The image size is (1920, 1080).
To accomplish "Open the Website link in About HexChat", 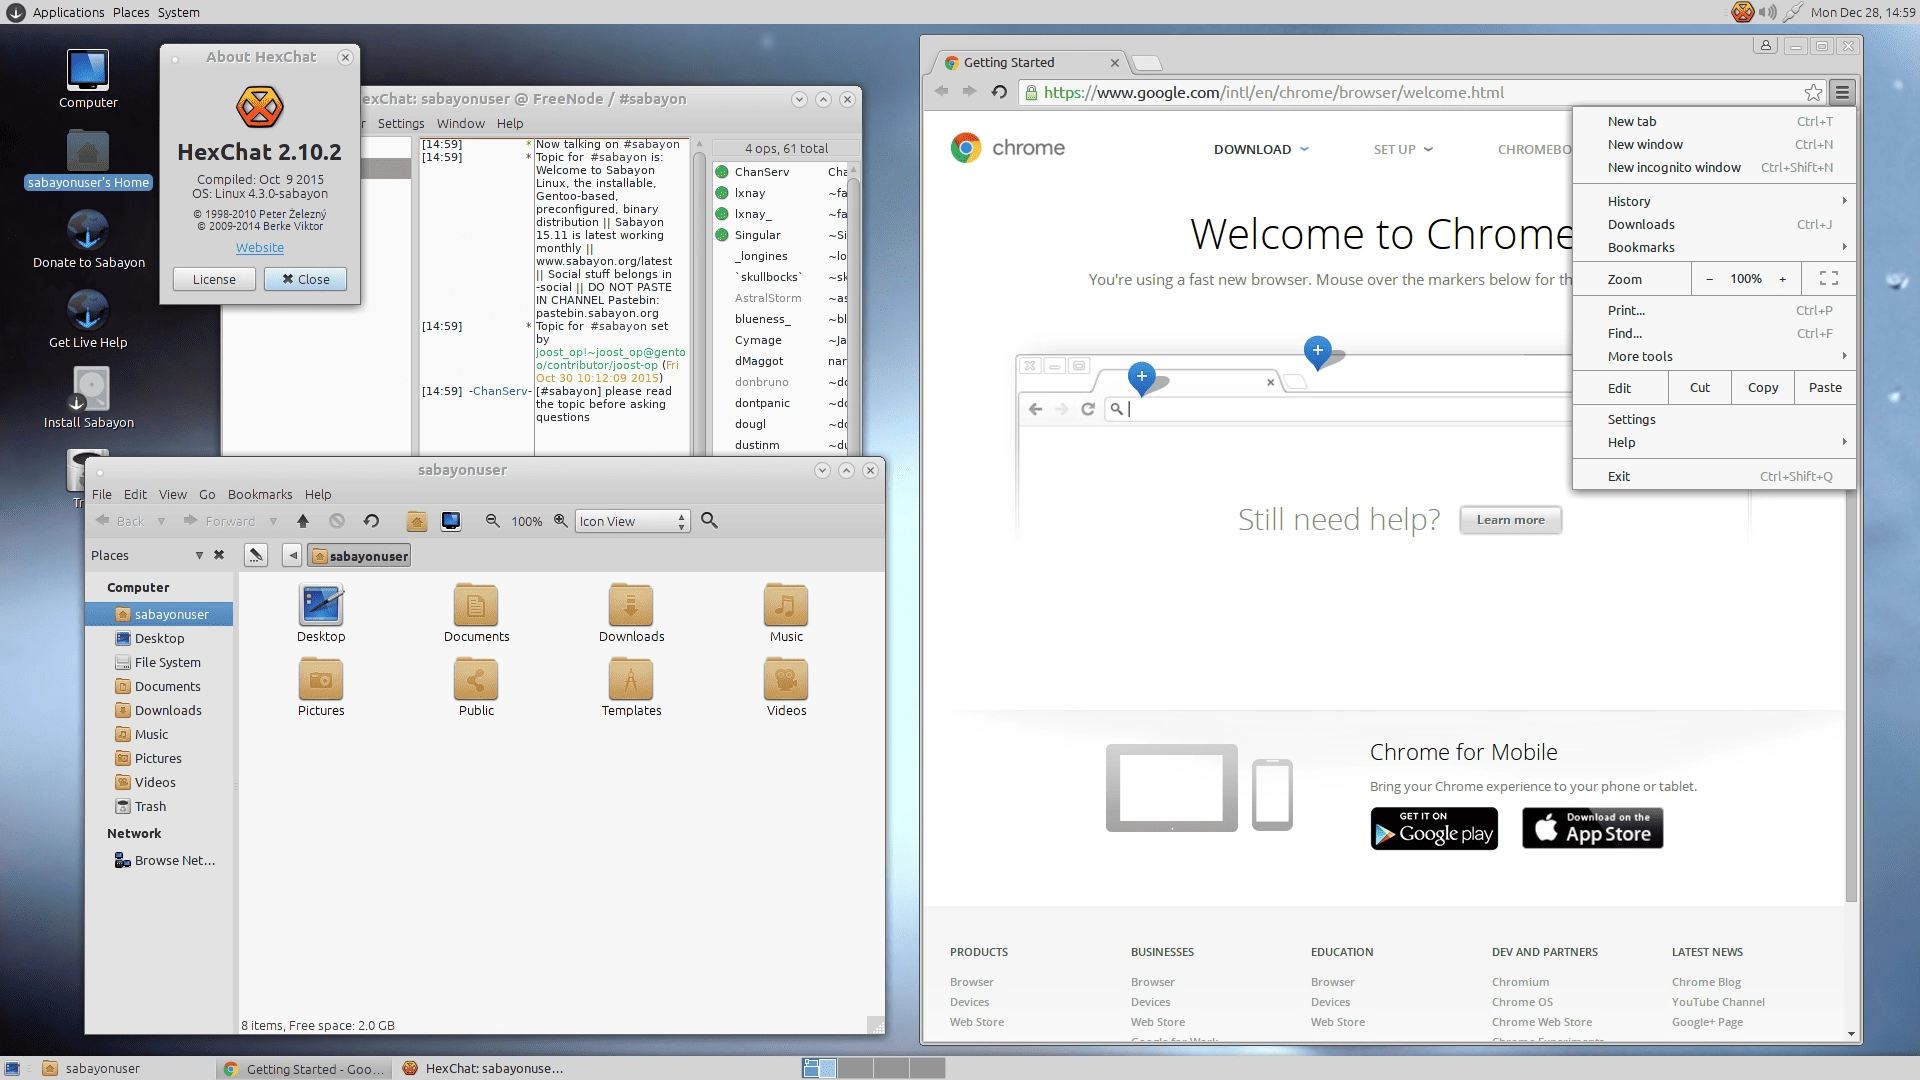I will tap(260, 247).
